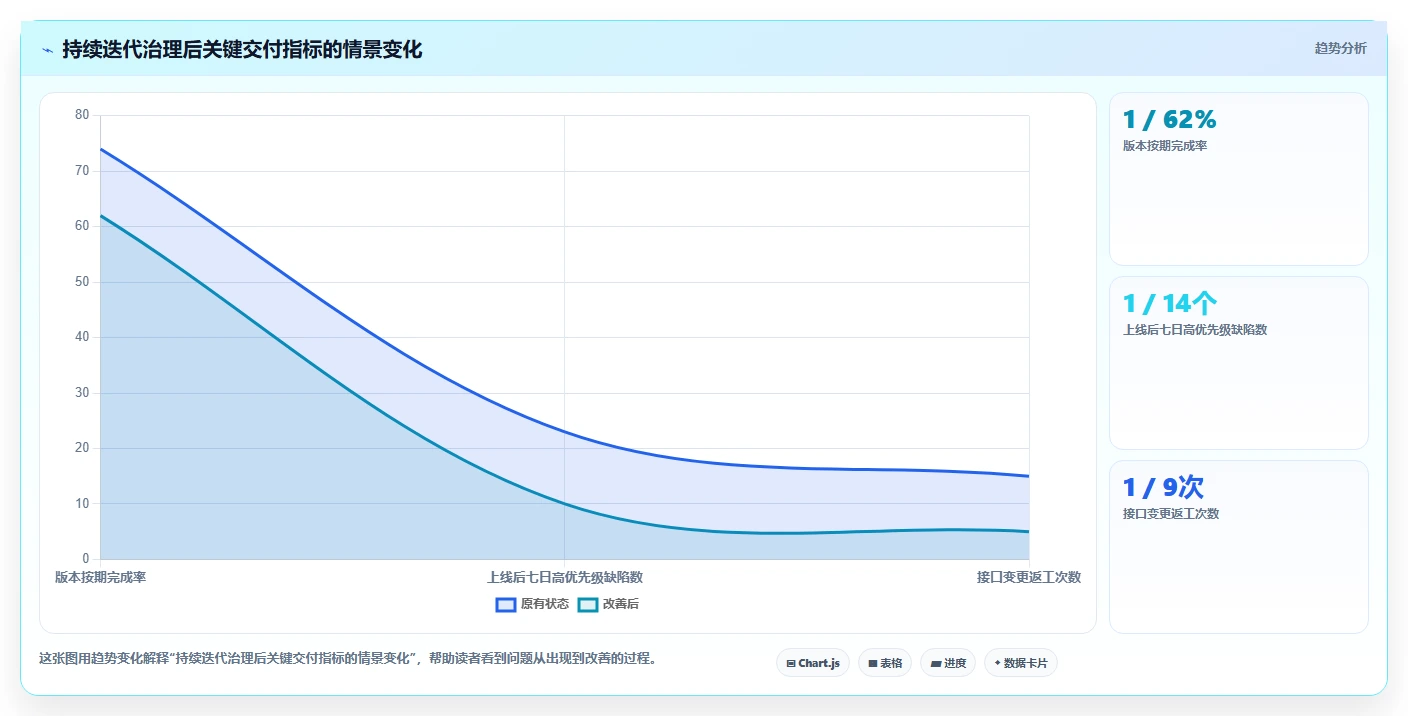Image resolution: width=1408 pixels, height=716 pixels.
Task: Click the description text beneath the chart
Action: [x=347, y=659]
